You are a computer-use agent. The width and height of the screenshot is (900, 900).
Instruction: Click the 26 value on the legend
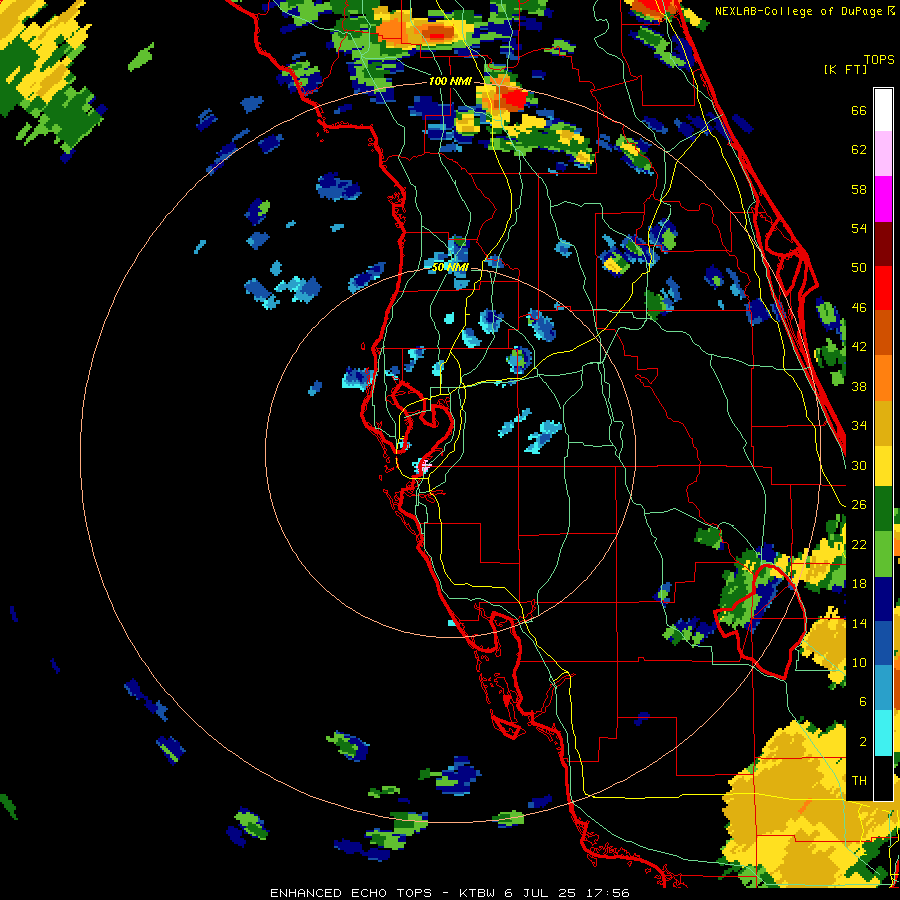pyautogui.click(x=859, y=505)
